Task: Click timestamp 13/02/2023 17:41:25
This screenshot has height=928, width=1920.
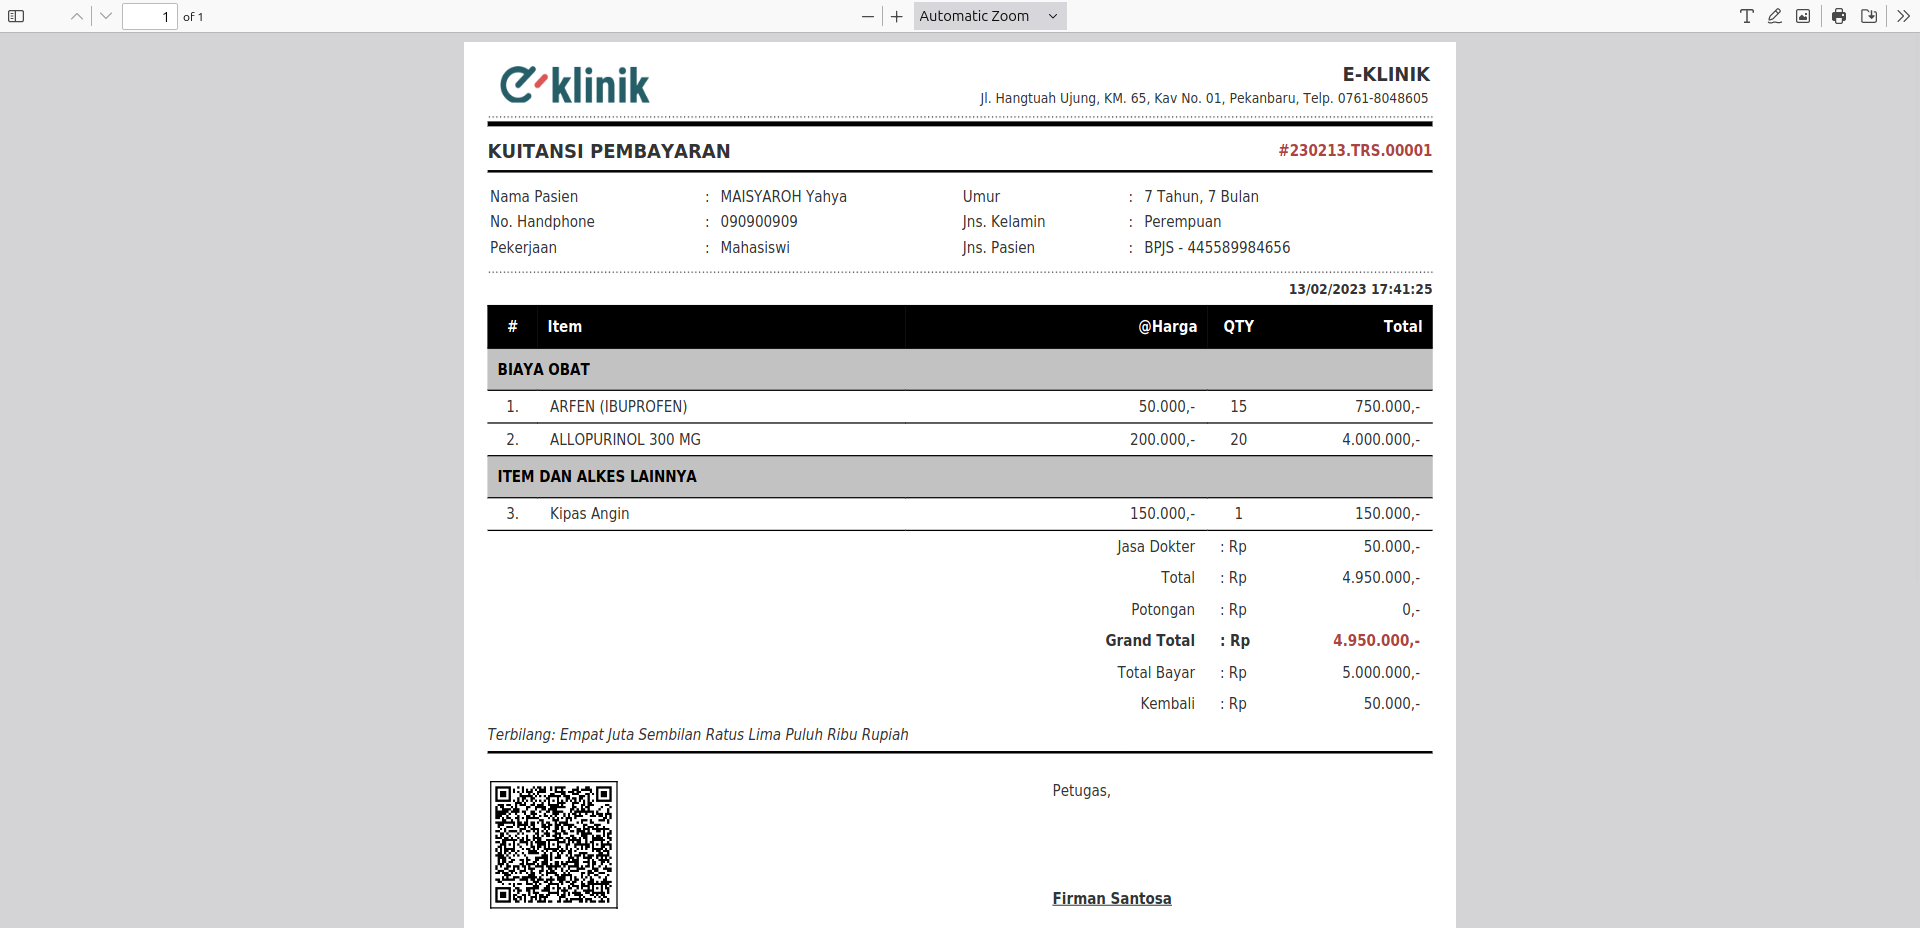Action: (x=1360, y=289)
